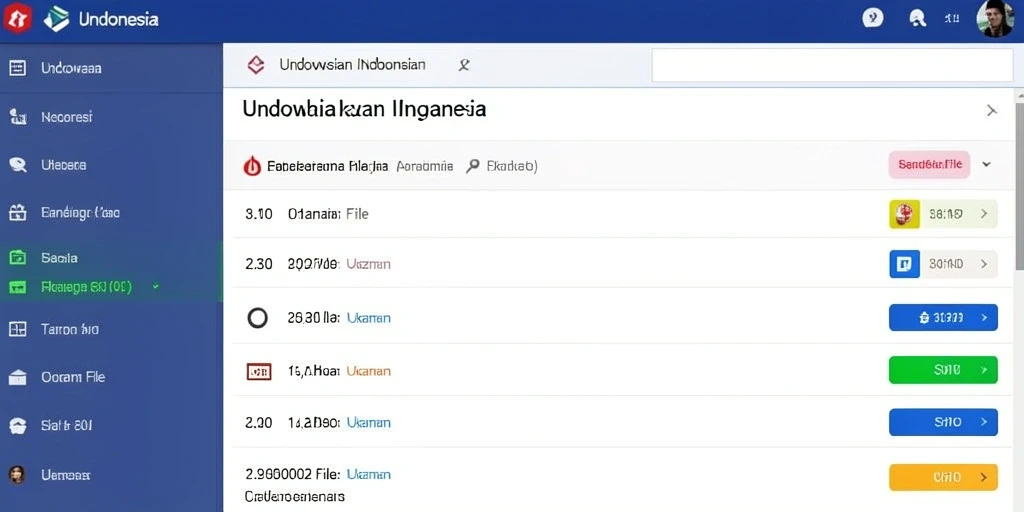Click the Undowaaa sidebar icon
The image size is (1024, 512).
pos(18,68)
